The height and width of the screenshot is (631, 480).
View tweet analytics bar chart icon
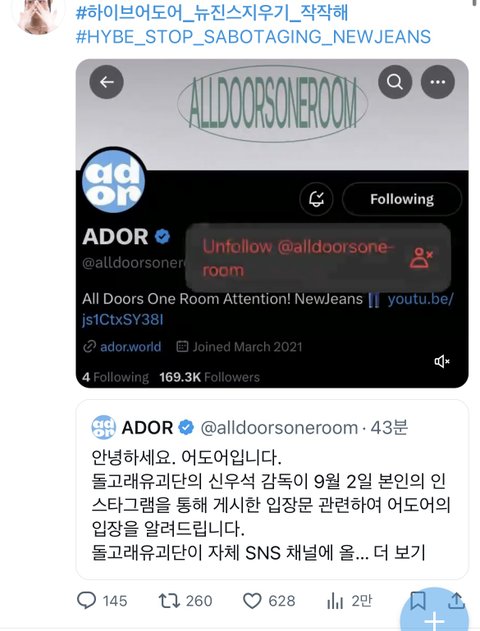click(x=335, y=601)
